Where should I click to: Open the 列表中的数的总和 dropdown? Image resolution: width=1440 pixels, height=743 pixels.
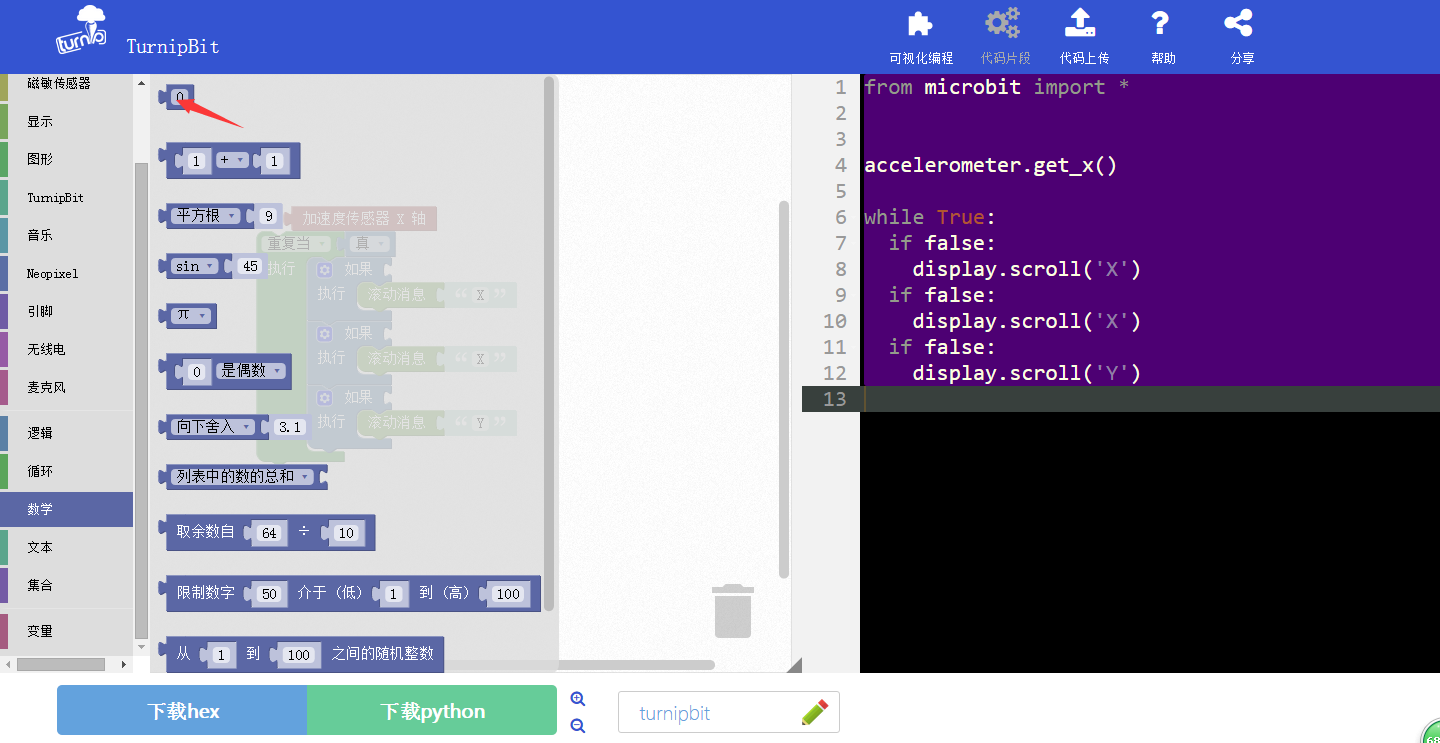pos(243,477)
